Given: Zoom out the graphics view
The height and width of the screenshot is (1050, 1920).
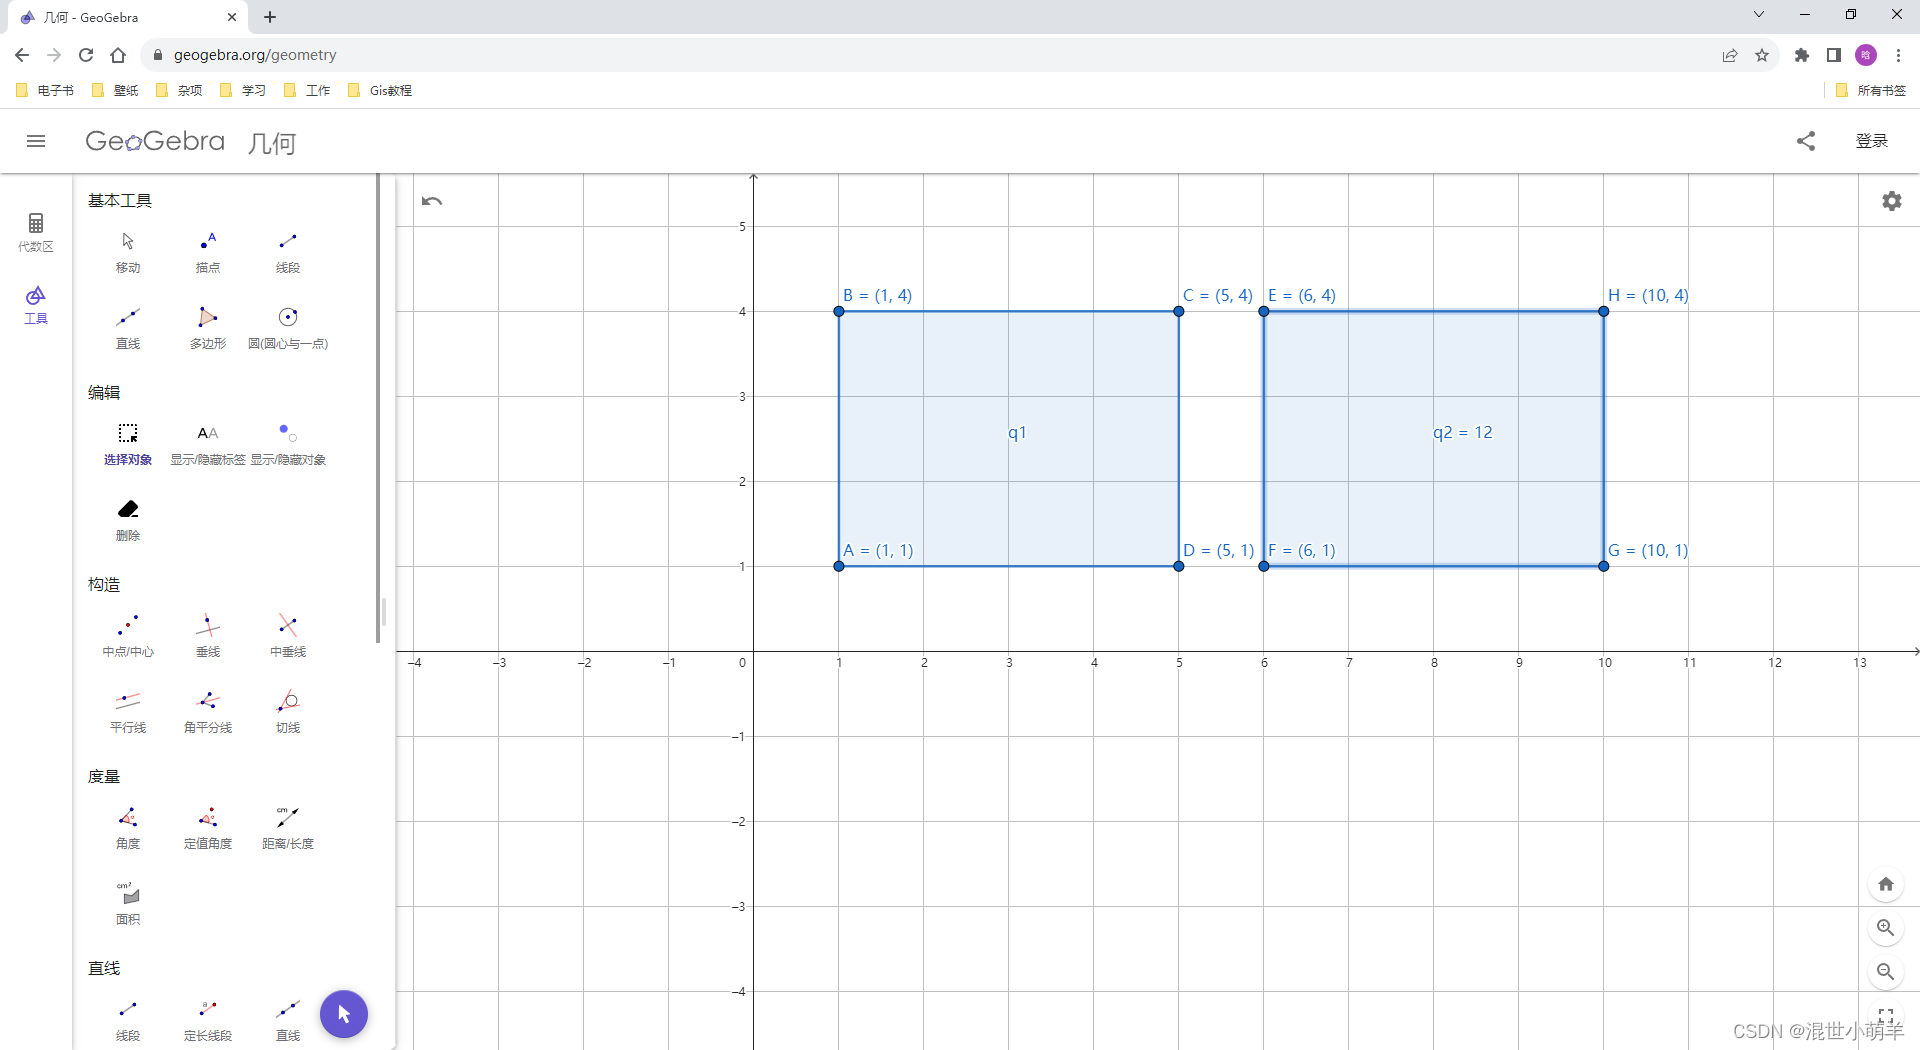Looking at the screenshot, I should tap(1886, 972).
